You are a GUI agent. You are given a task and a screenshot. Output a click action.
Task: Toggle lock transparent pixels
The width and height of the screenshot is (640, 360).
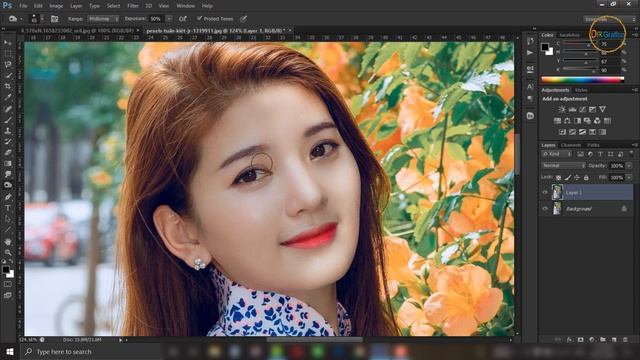(x=558, y=178)
